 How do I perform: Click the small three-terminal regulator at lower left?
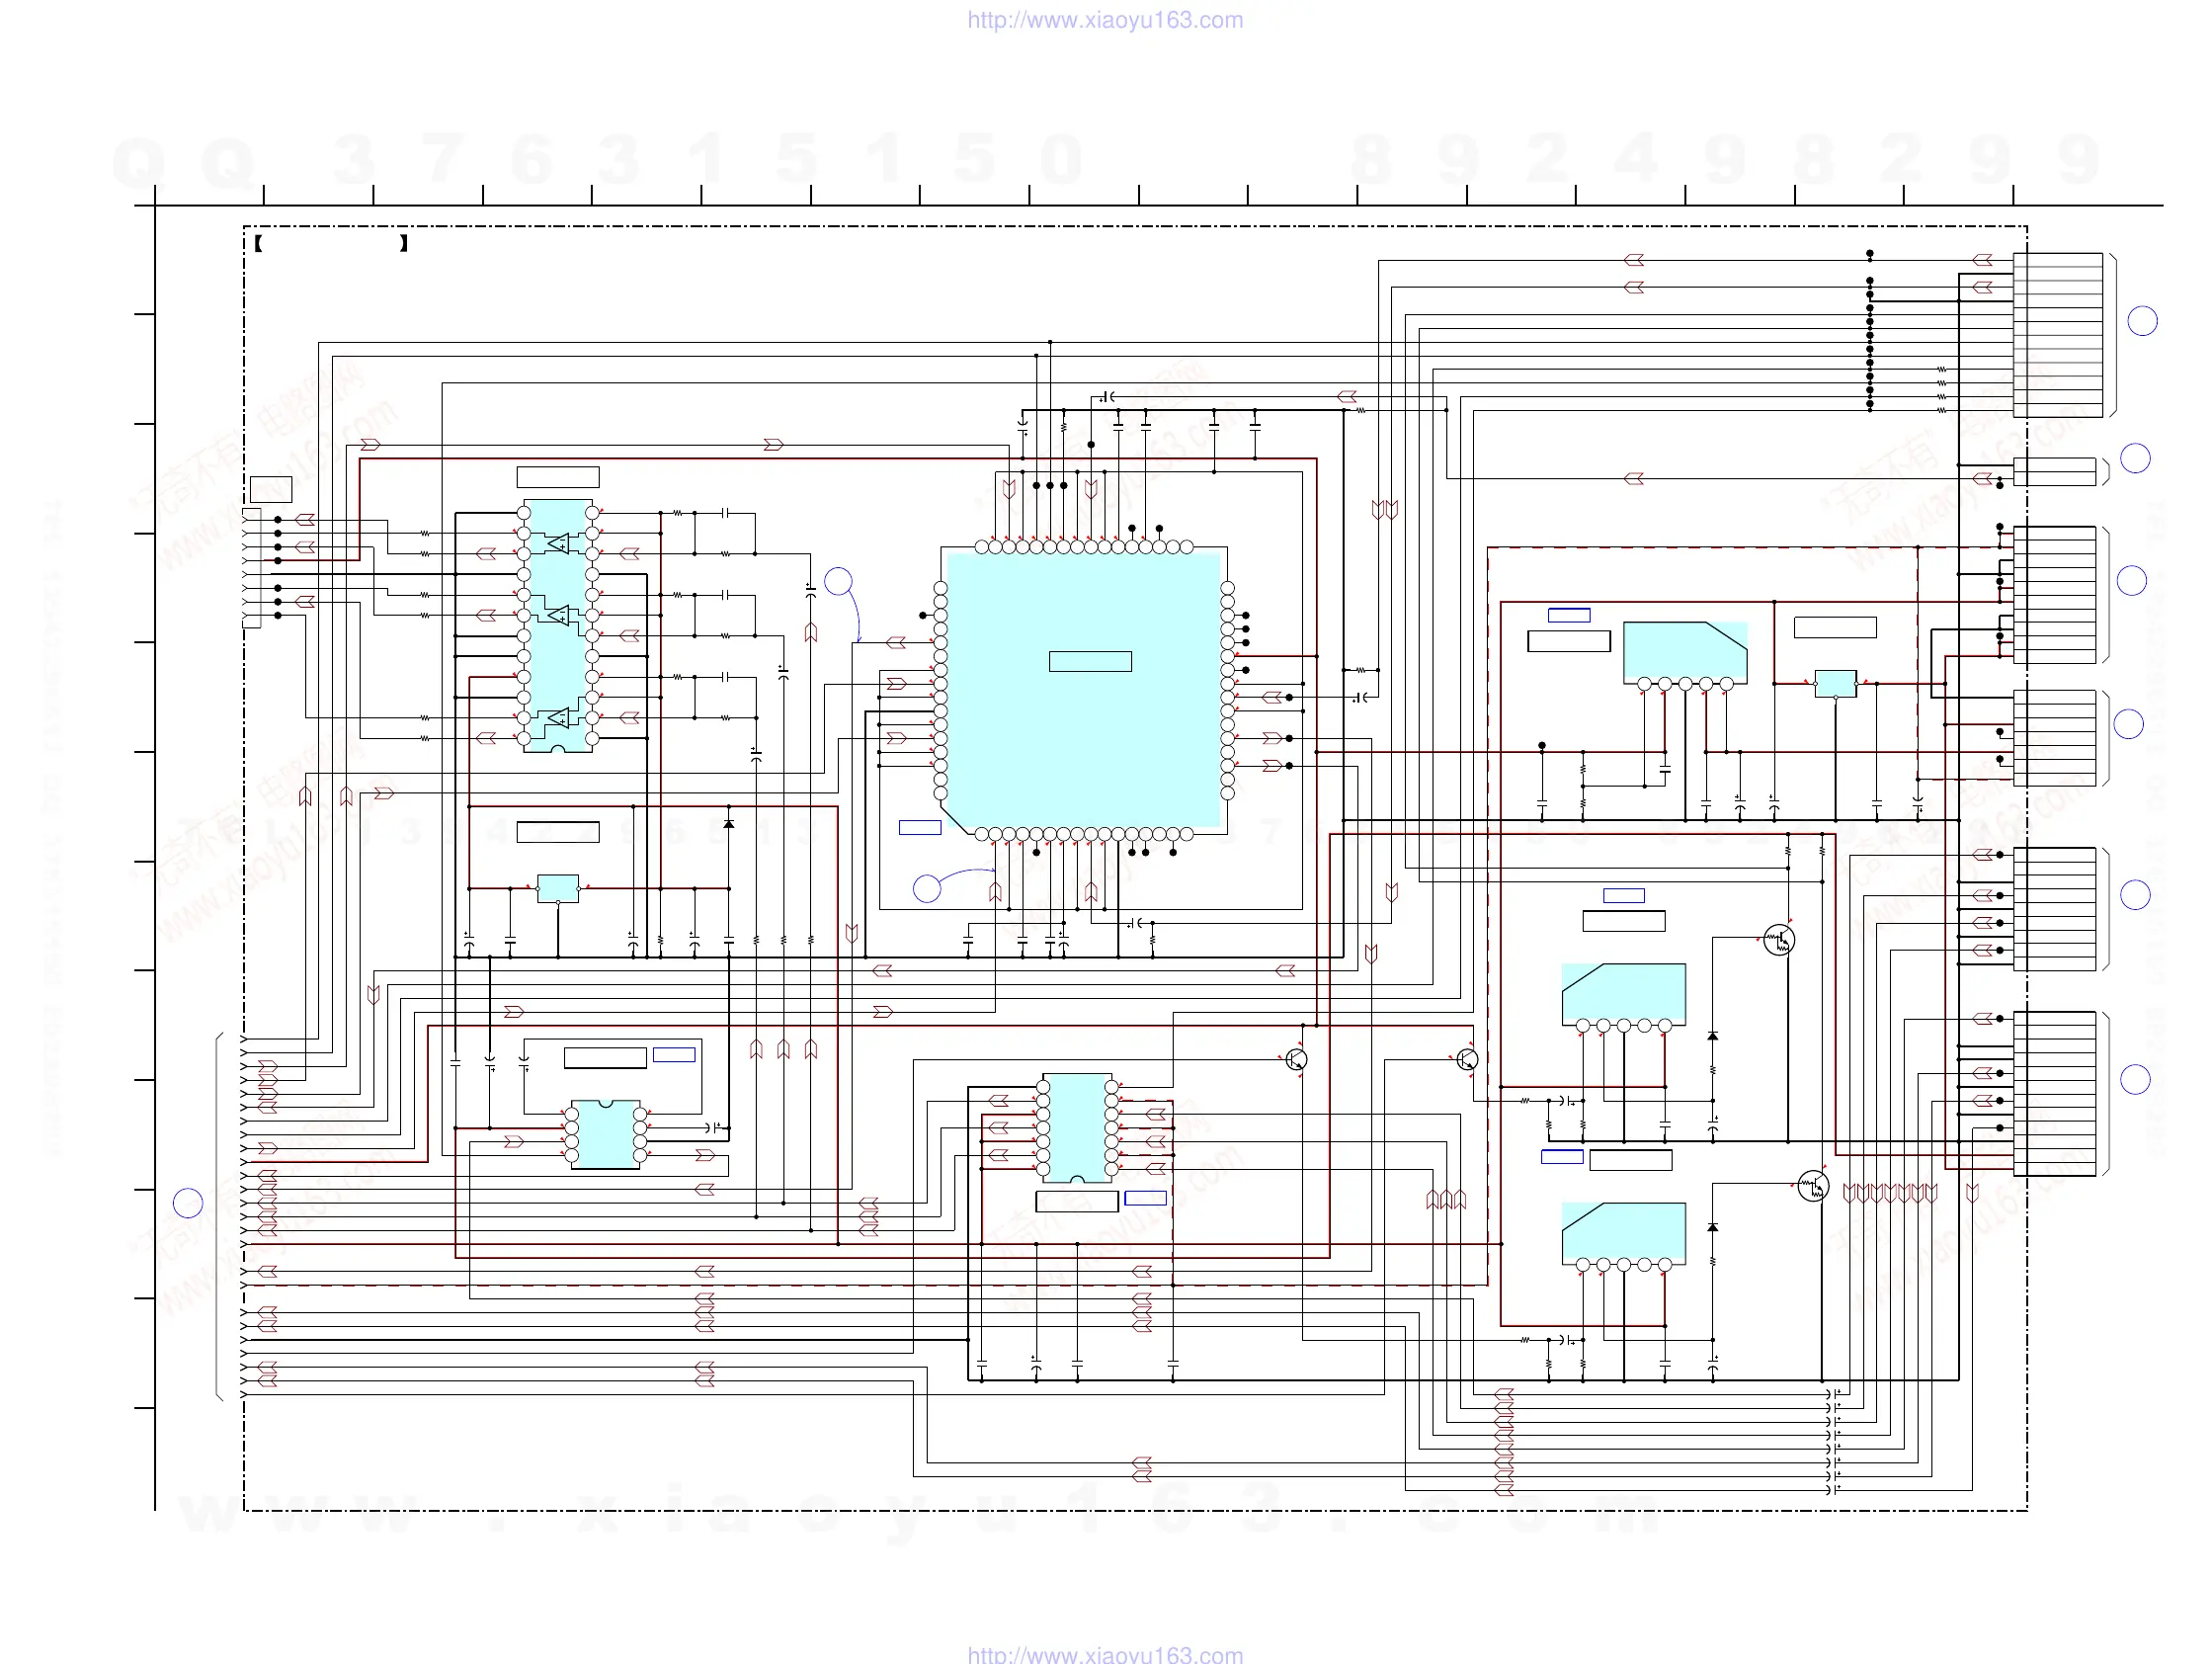click(x=558, y=888)
